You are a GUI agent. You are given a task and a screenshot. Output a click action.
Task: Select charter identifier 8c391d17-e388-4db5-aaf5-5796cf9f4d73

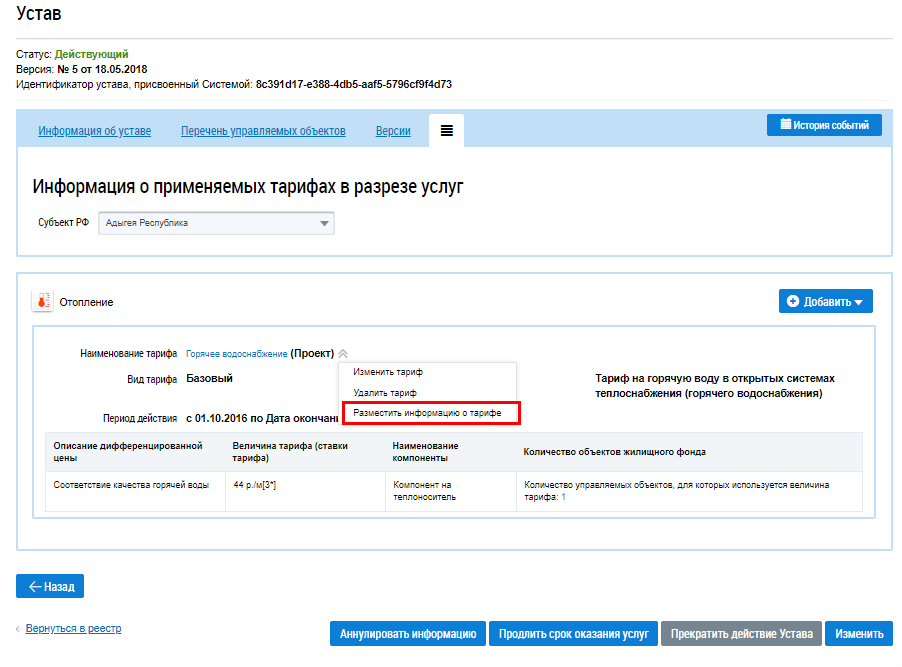point(354,84)
